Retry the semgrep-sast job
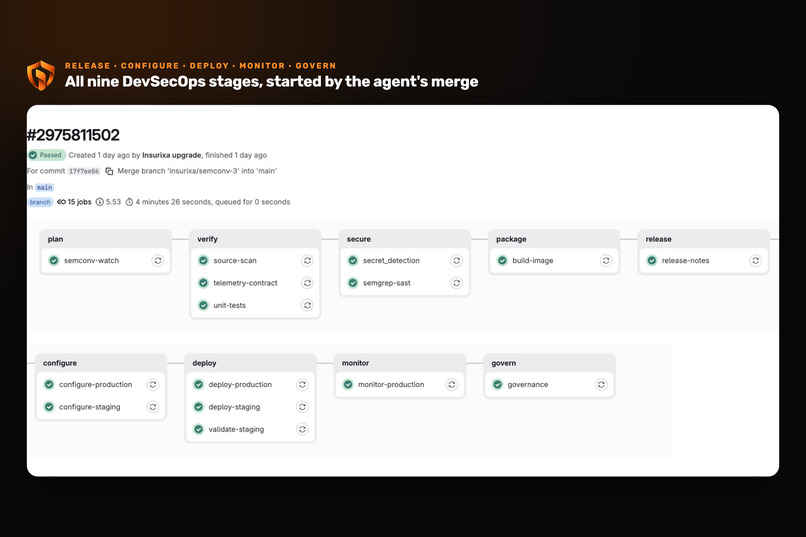This screenshot has height=537, width=806. click(x=456, y=283)
